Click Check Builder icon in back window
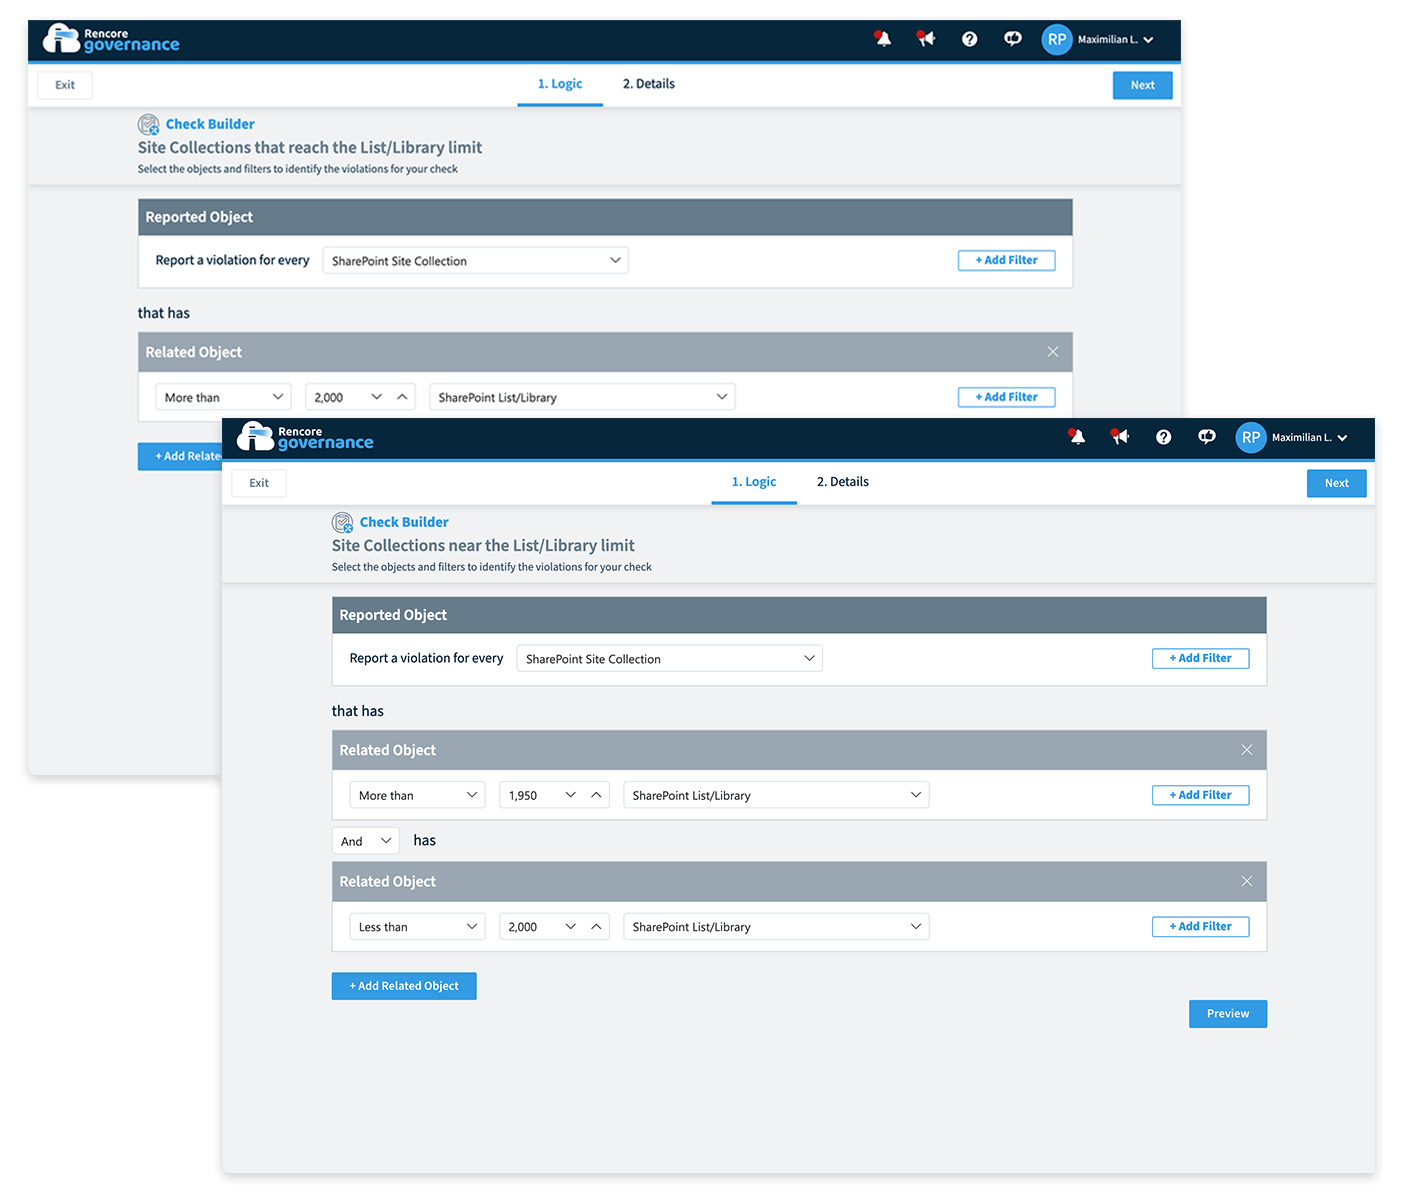This screenshot has height=1200, width=1407. click(149, 124)
